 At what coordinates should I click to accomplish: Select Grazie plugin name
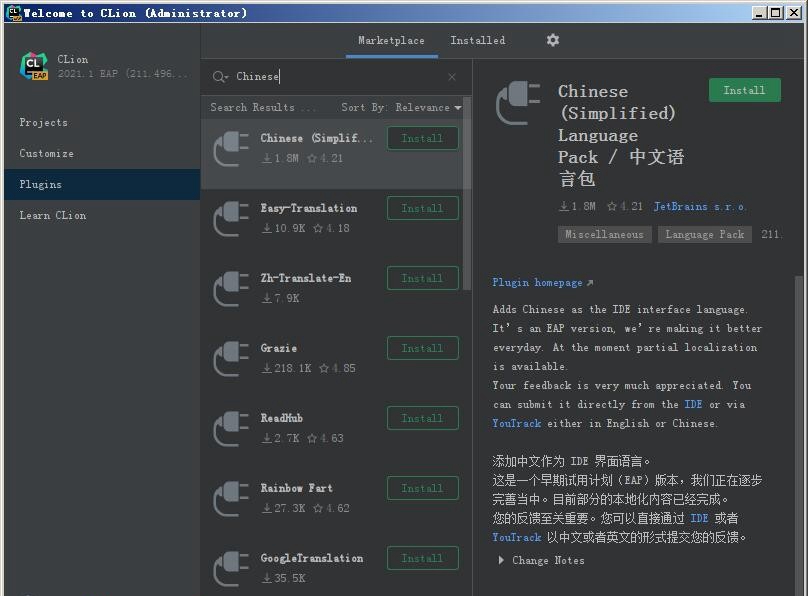tap(279, 348)
